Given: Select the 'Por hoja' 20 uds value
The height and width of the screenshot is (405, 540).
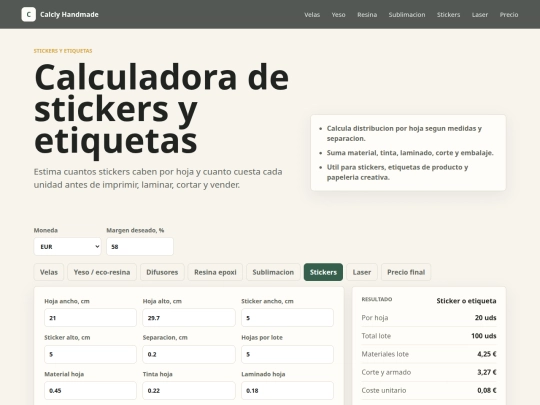Looking at the screenshot, I should (x=485, y=318).
